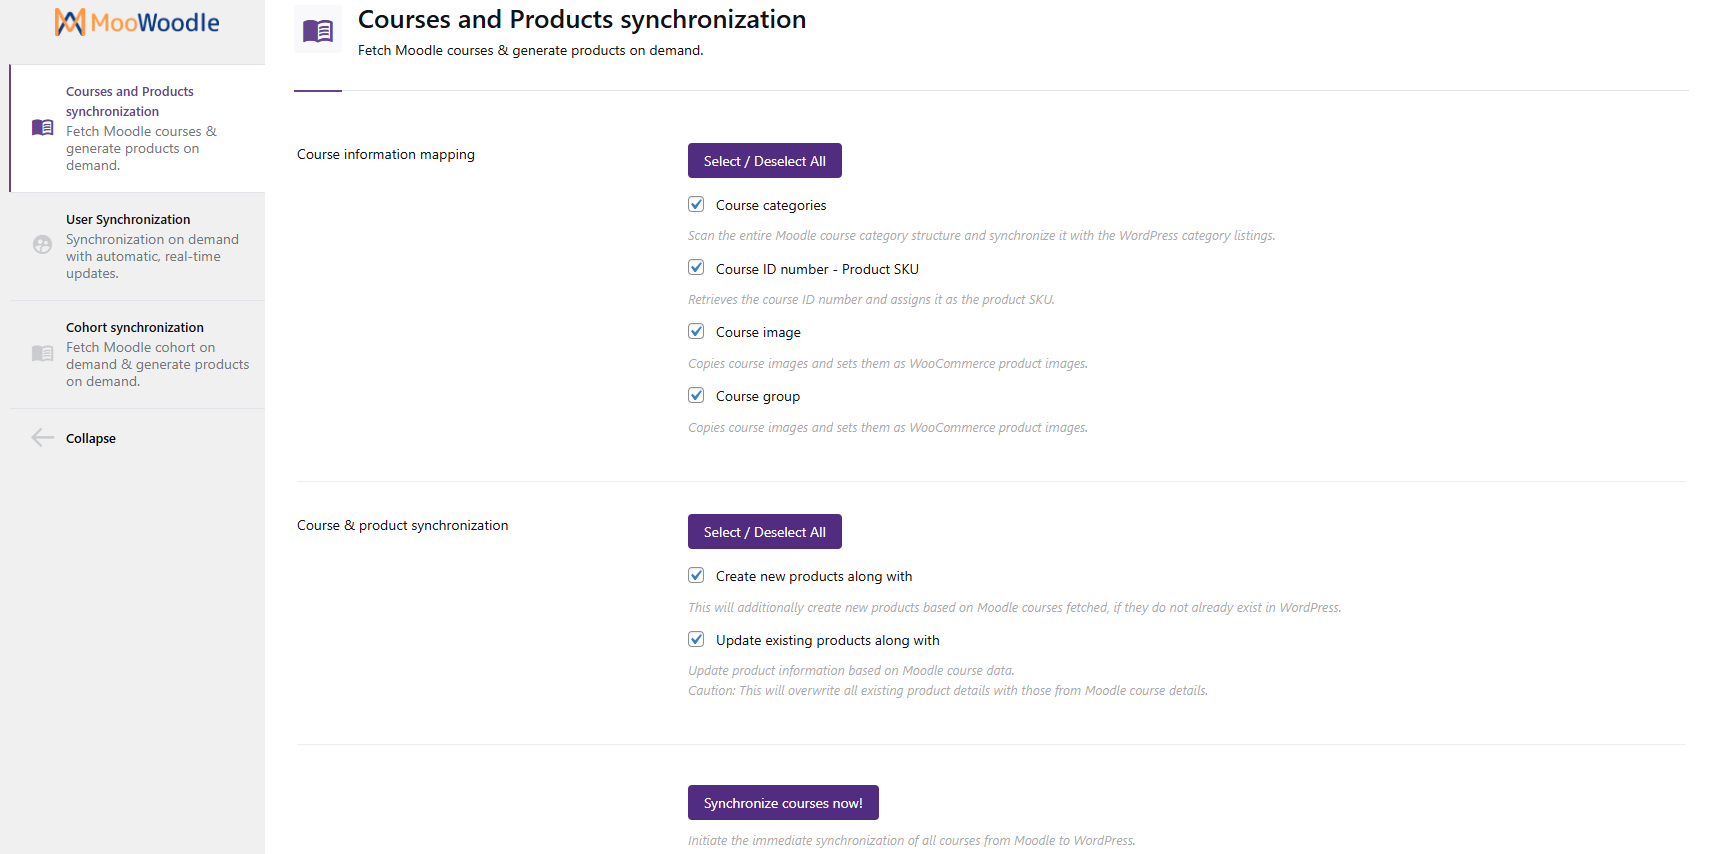Click the Course image label text
1717x854 pixels.
(x=758, y=333)
